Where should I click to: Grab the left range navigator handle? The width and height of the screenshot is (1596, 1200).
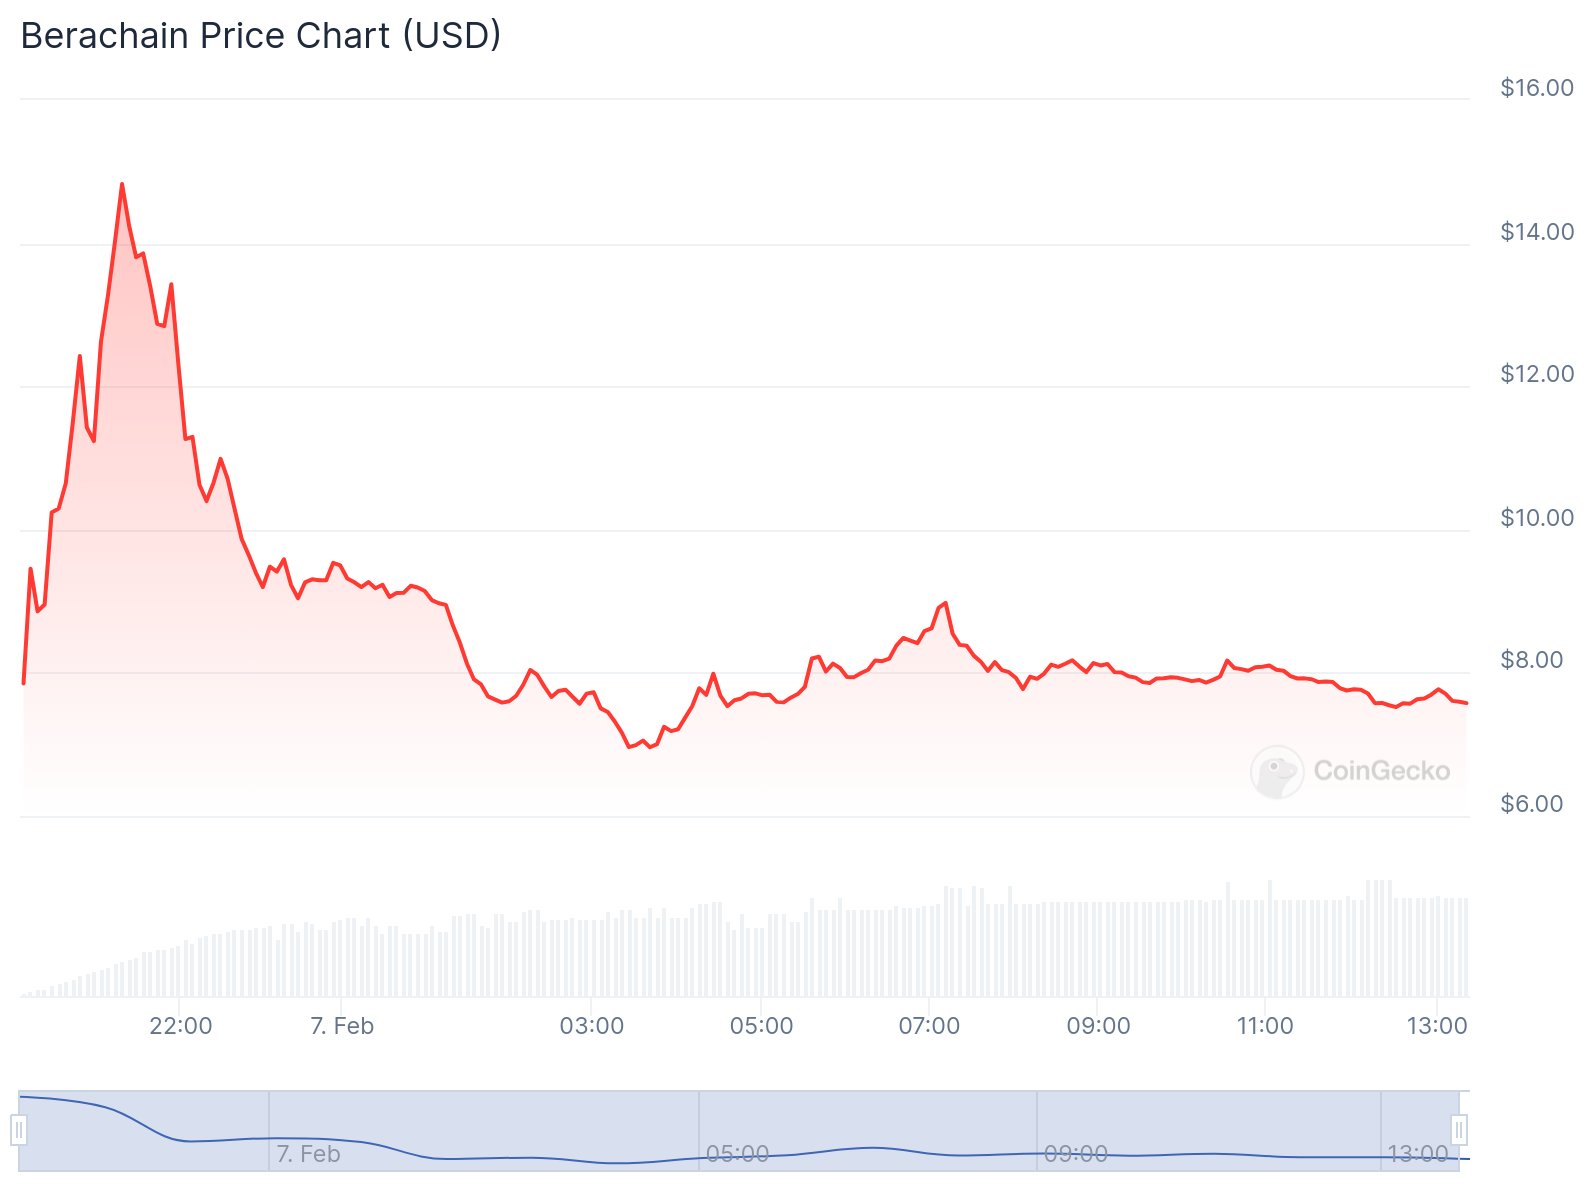coord(19,1130)
